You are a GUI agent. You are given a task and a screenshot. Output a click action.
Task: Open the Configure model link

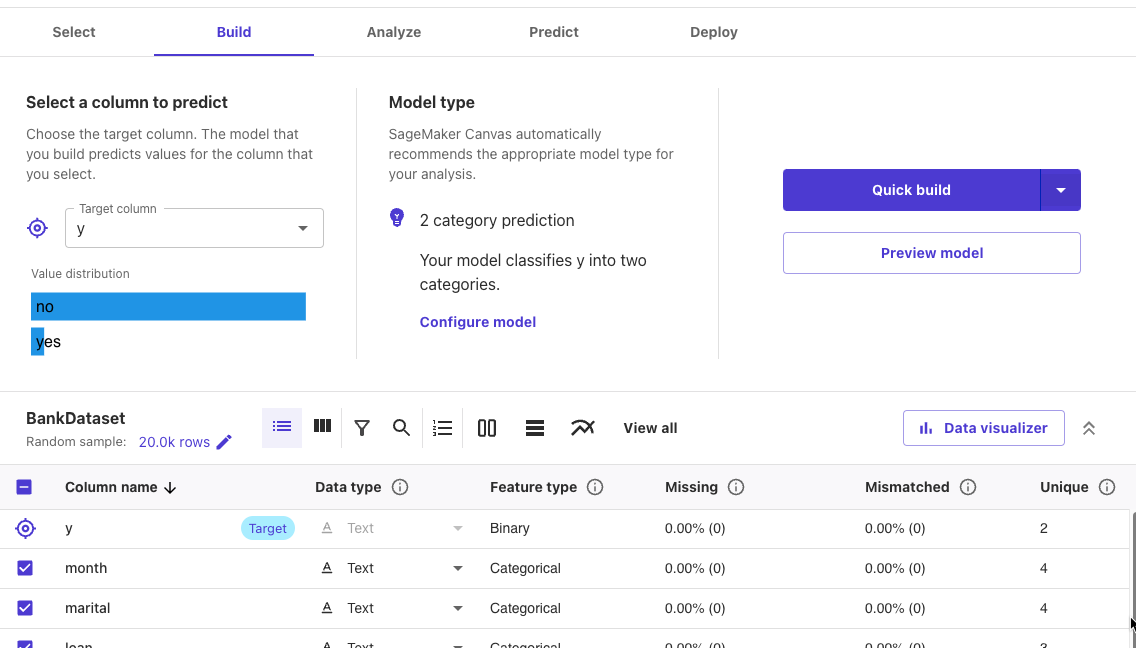click(478, 322)
